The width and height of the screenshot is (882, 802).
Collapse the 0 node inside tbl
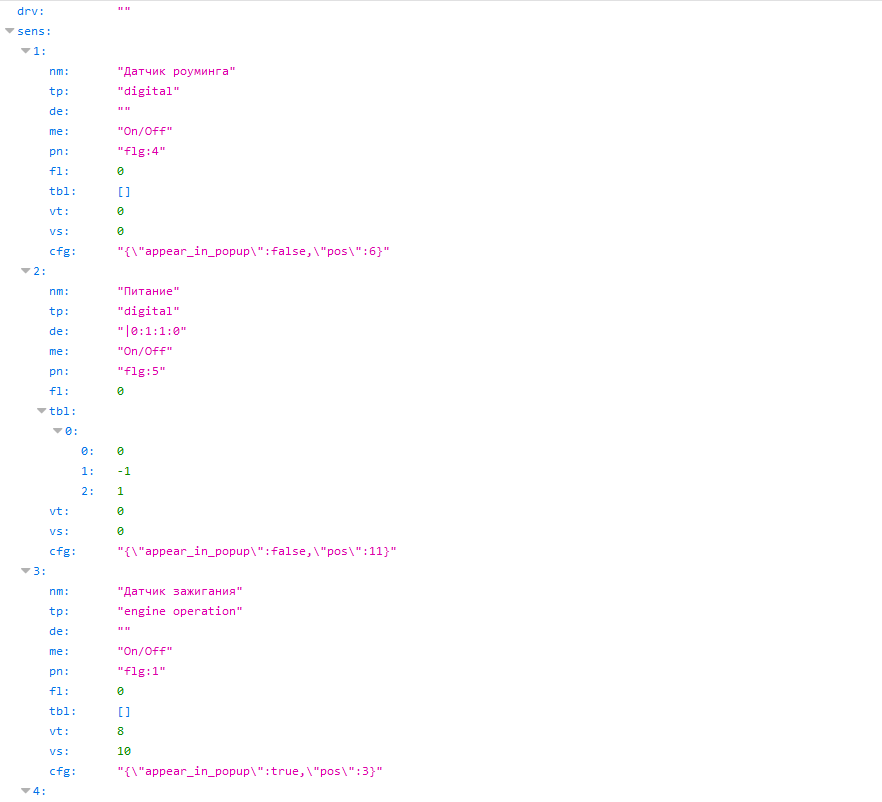click(58, 431)
